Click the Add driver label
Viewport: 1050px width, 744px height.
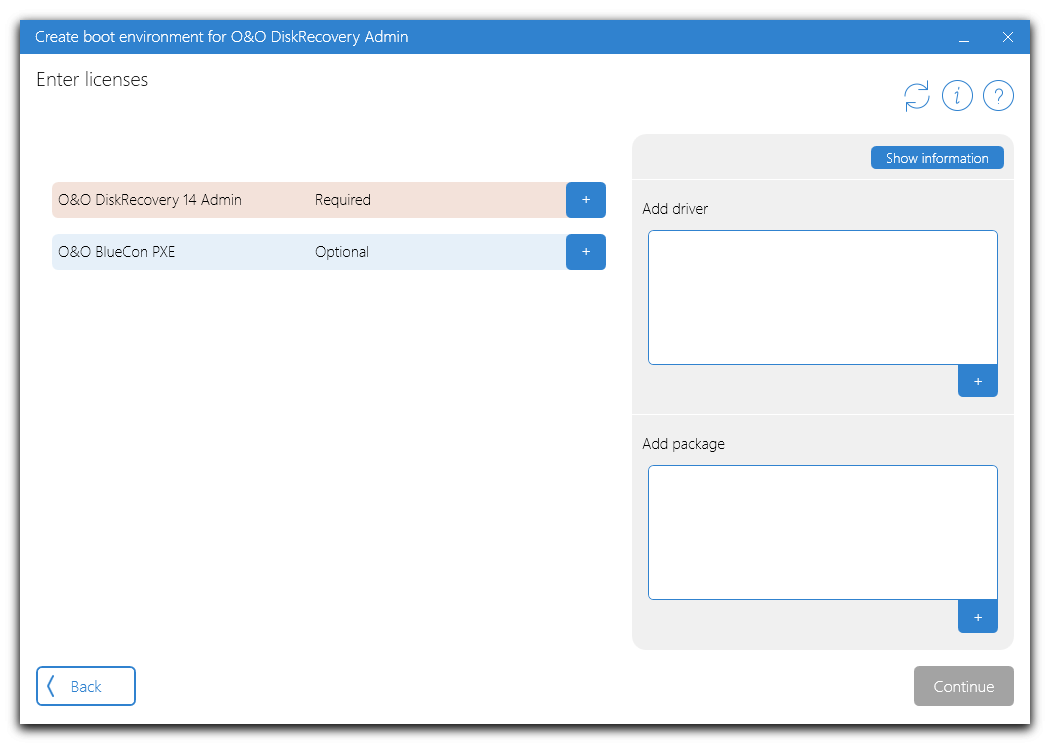coord(675,209)
